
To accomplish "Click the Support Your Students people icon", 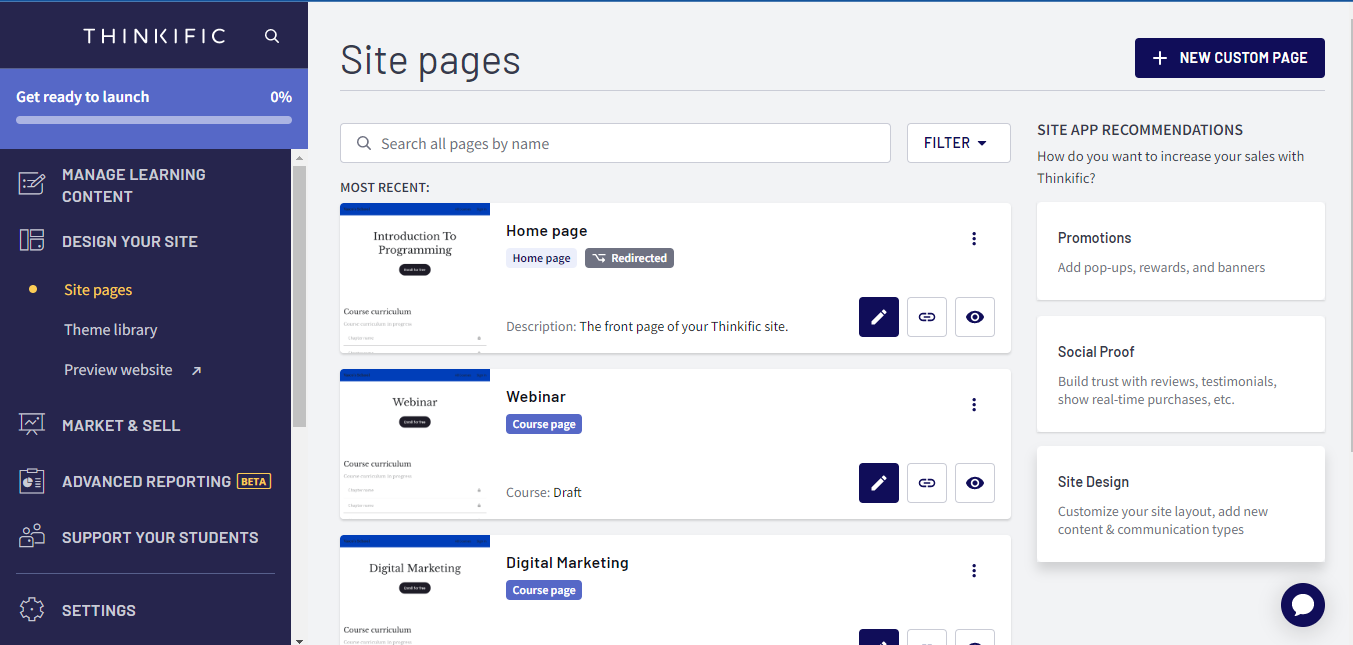I will click(32, 537).
